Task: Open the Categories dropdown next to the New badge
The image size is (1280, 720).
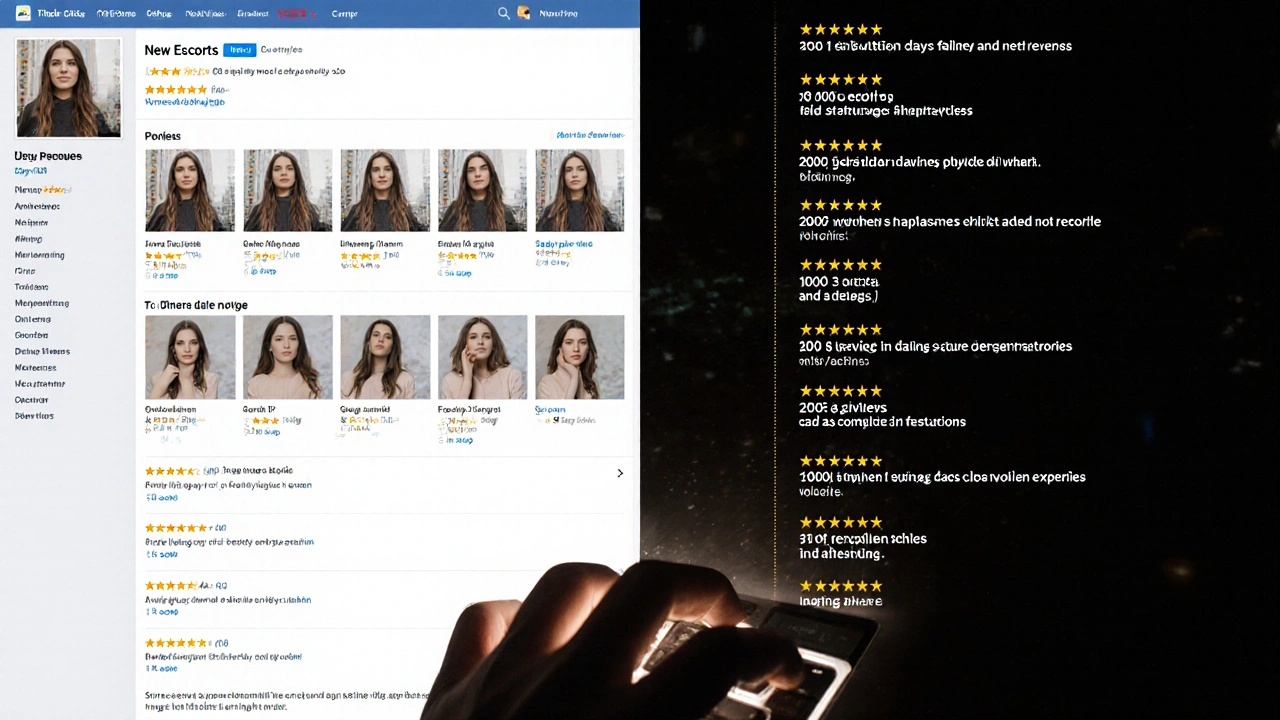Action: click(x=281, y=49)
